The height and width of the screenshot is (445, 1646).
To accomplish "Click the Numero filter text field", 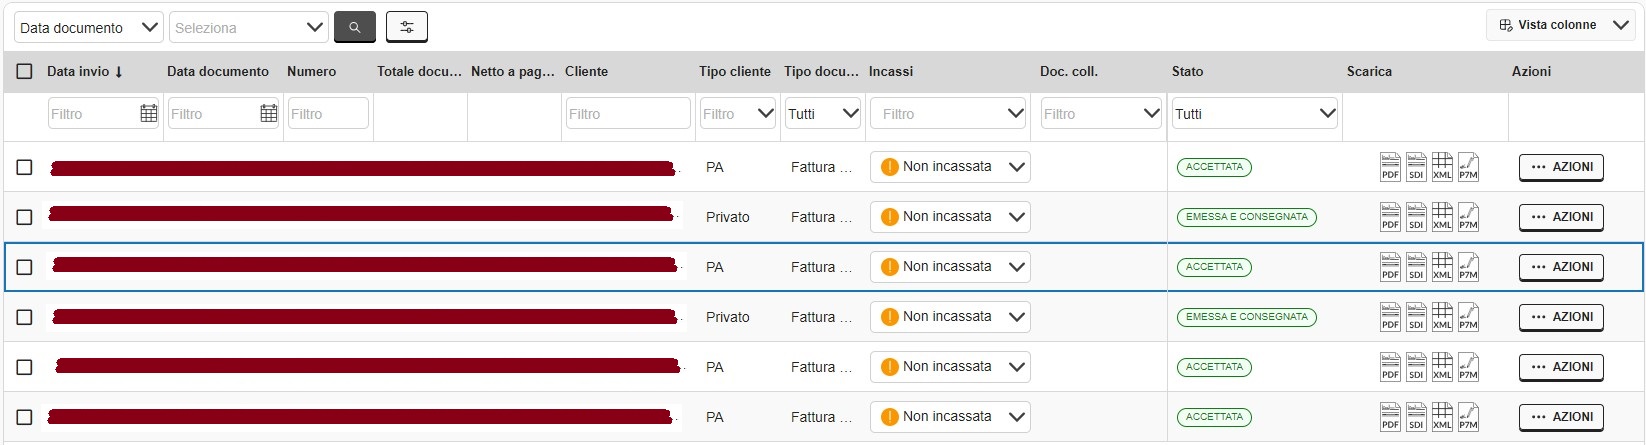I will 328,114.
